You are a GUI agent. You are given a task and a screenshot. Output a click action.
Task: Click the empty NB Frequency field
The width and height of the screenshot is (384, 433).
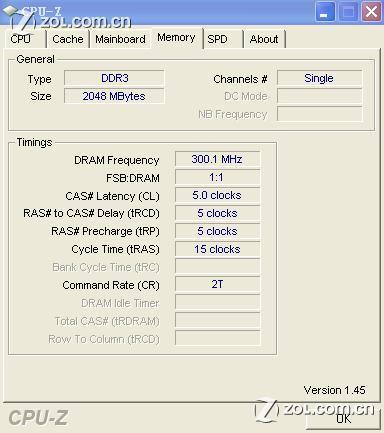tap(319, 114)
